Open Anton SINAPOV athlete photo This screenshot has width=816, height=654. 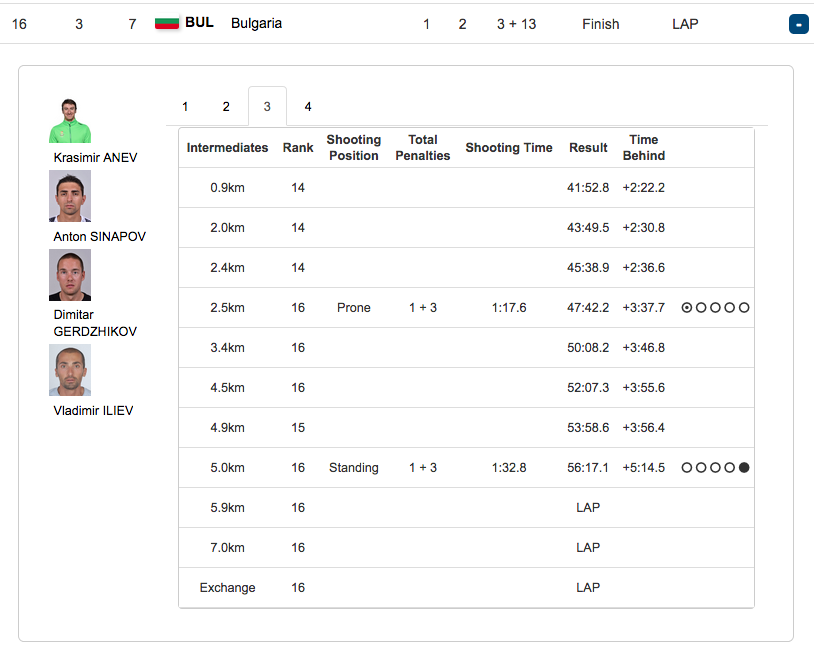pos(69,196)
